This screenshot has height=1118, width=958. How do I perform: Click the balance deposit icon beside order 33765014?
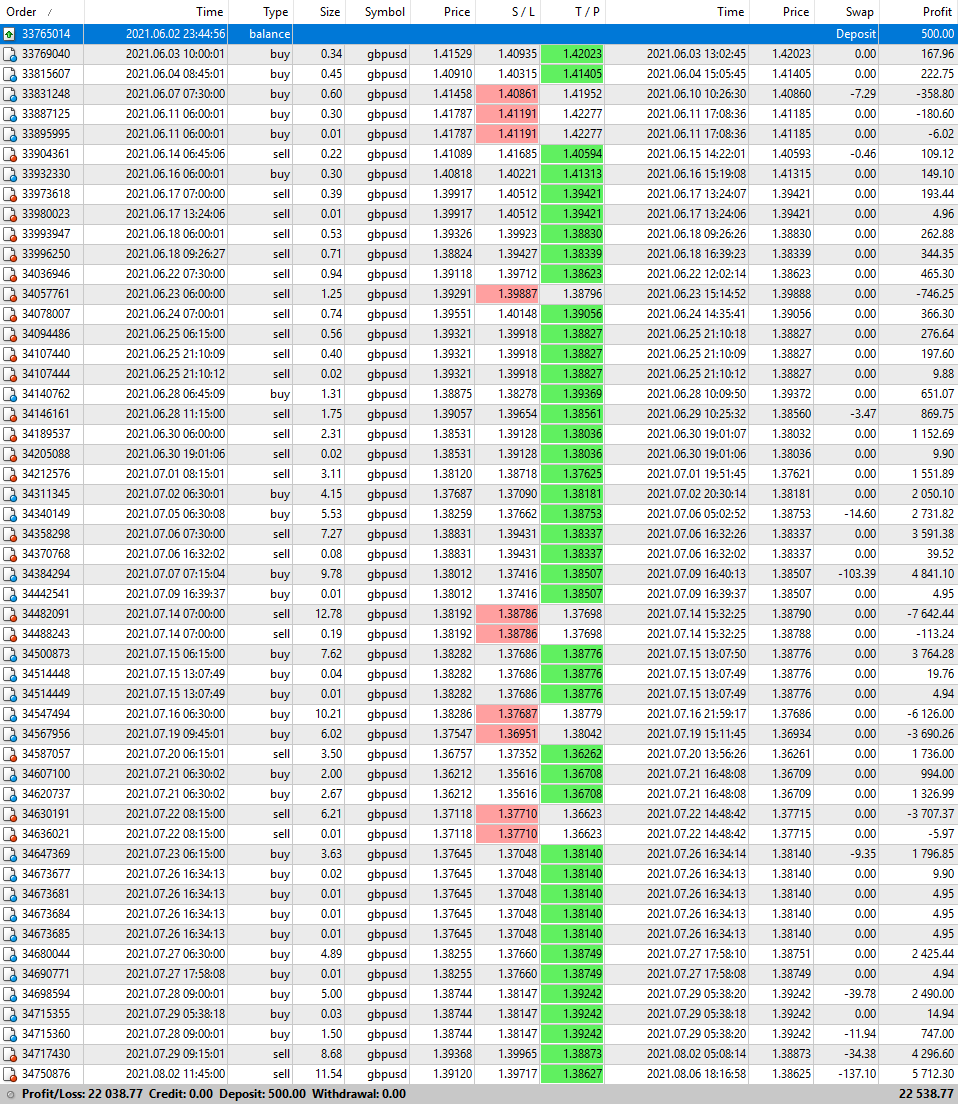pos(9,34)
